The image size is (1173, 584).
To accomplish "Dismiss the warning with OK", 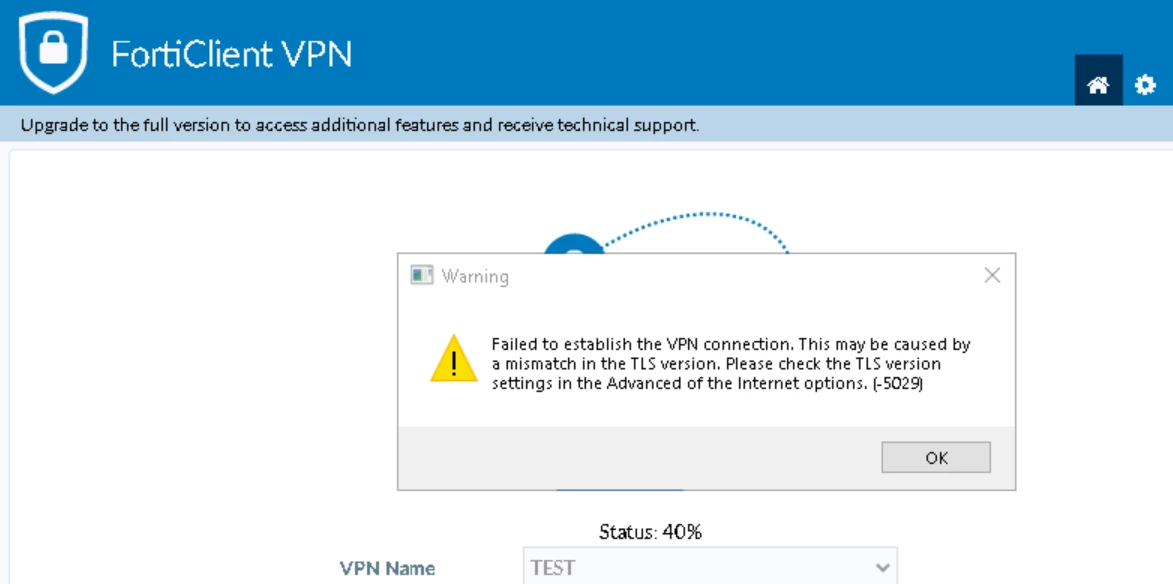I will (x=936, y=458).
